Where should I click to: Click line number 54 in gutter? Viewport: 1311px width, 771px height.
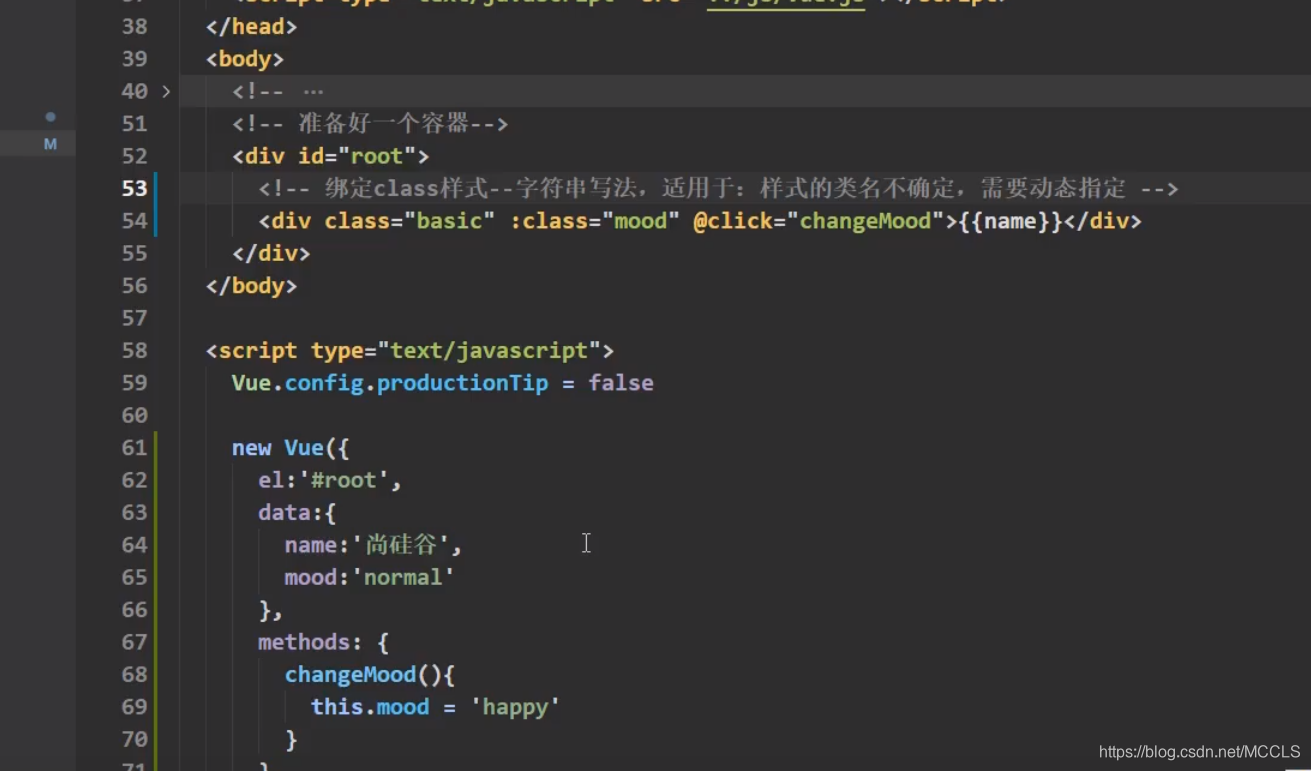pos(134,221)
